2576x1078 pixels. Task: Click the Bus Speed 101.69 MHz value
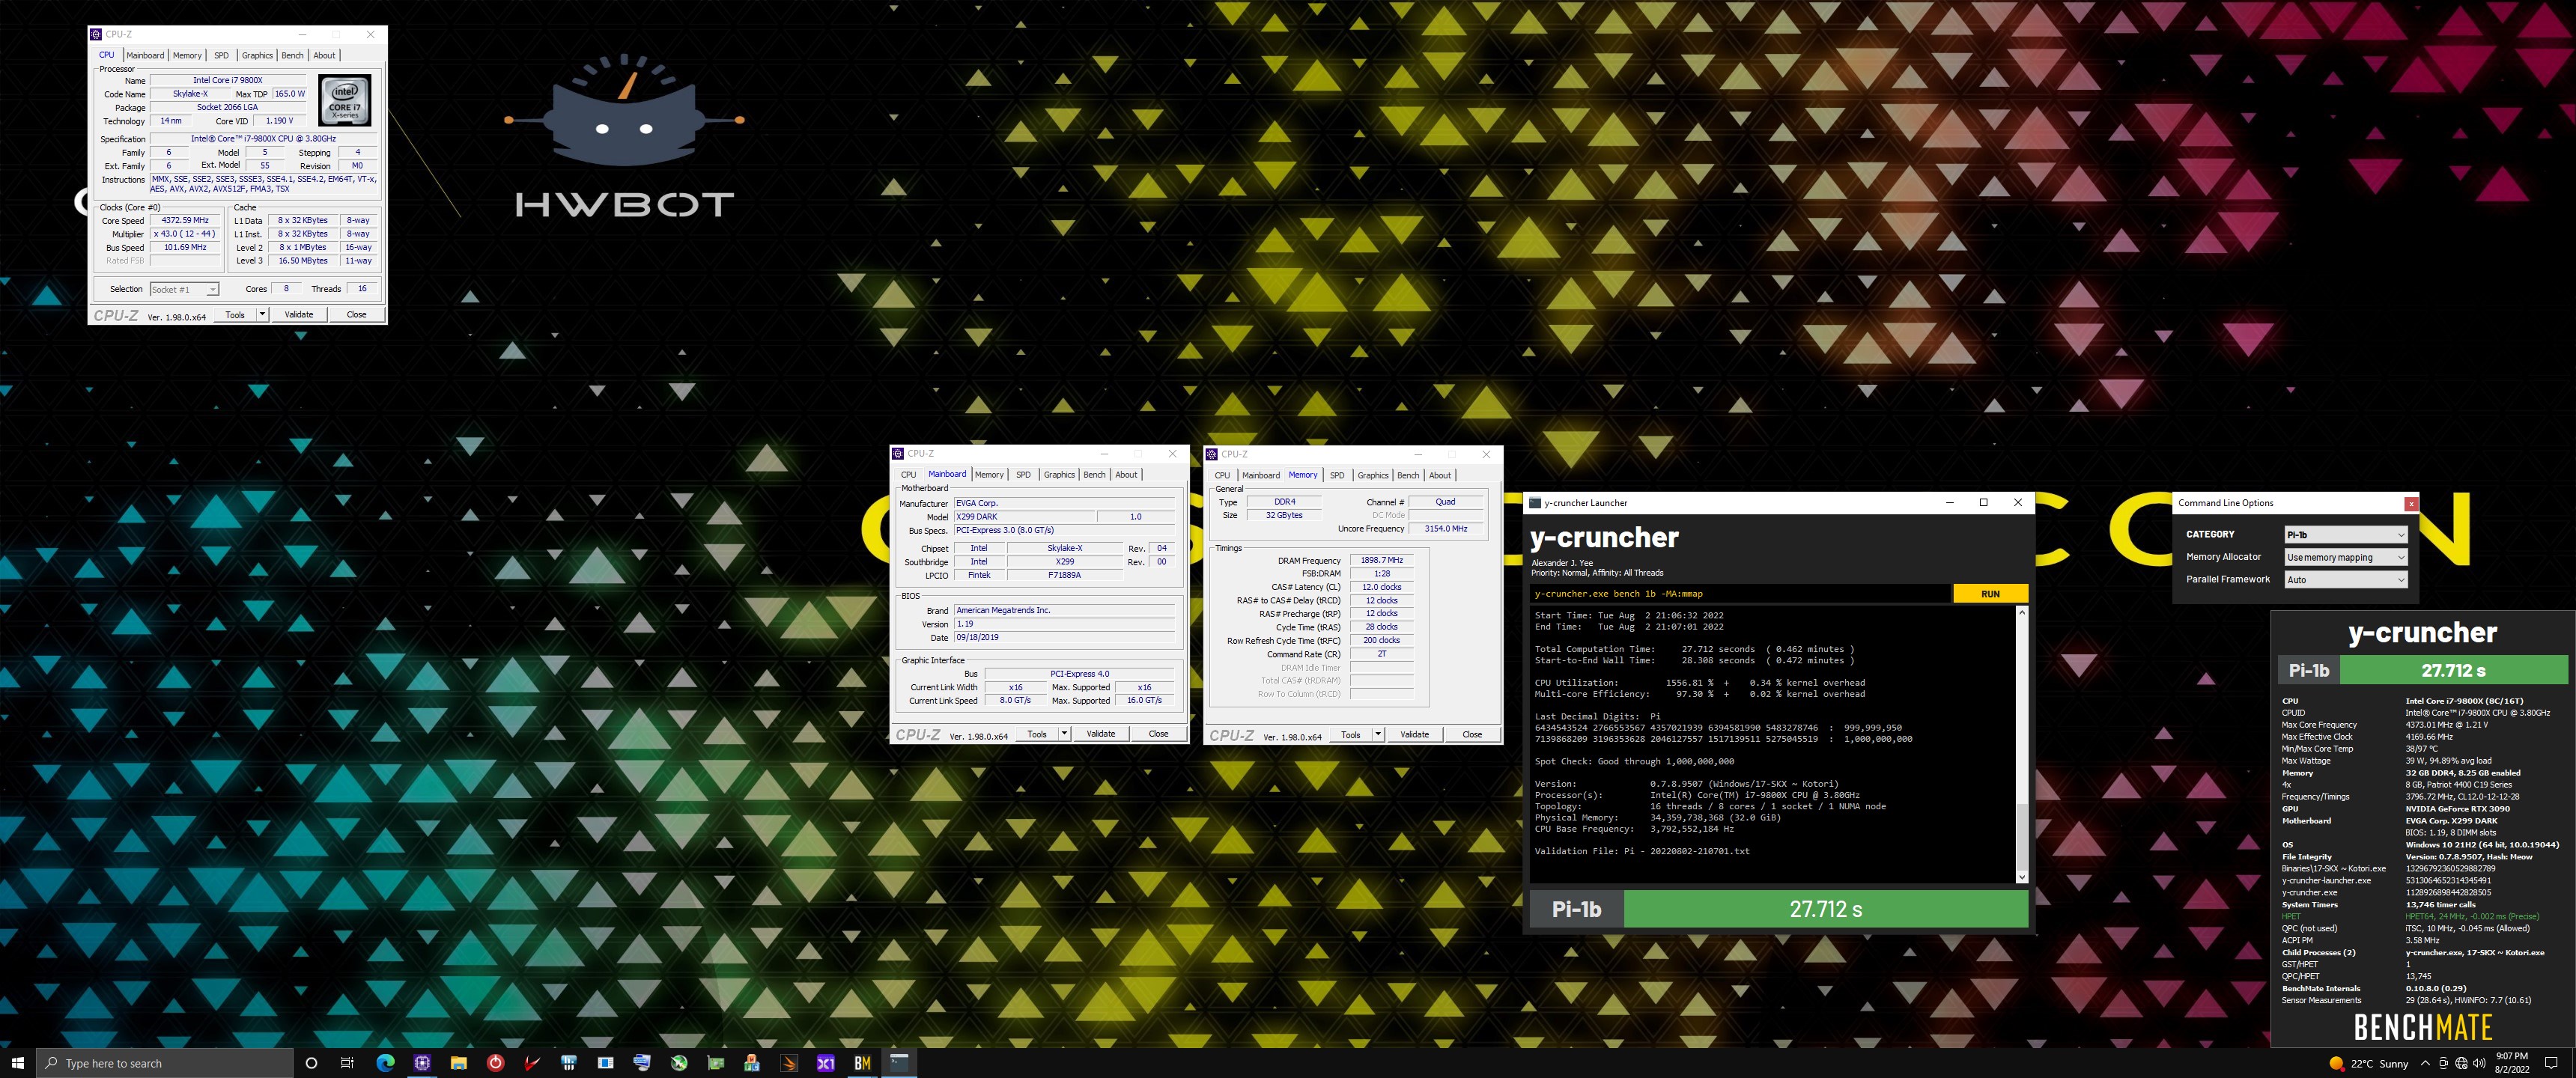(x=186, y=247)
